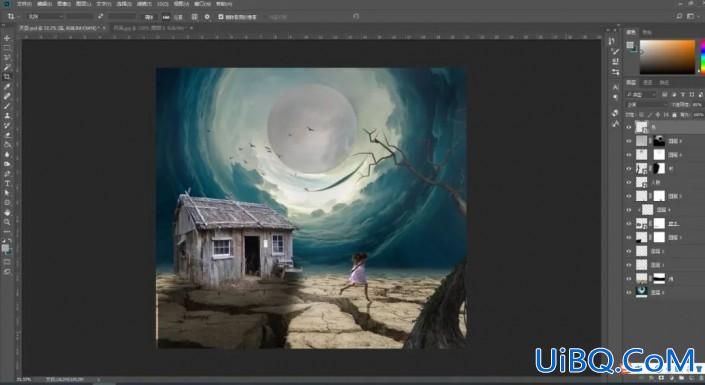Viewport: 705px width, 385px height.
Task: Click the crop width input field
Action: click(x=79, y=17)
